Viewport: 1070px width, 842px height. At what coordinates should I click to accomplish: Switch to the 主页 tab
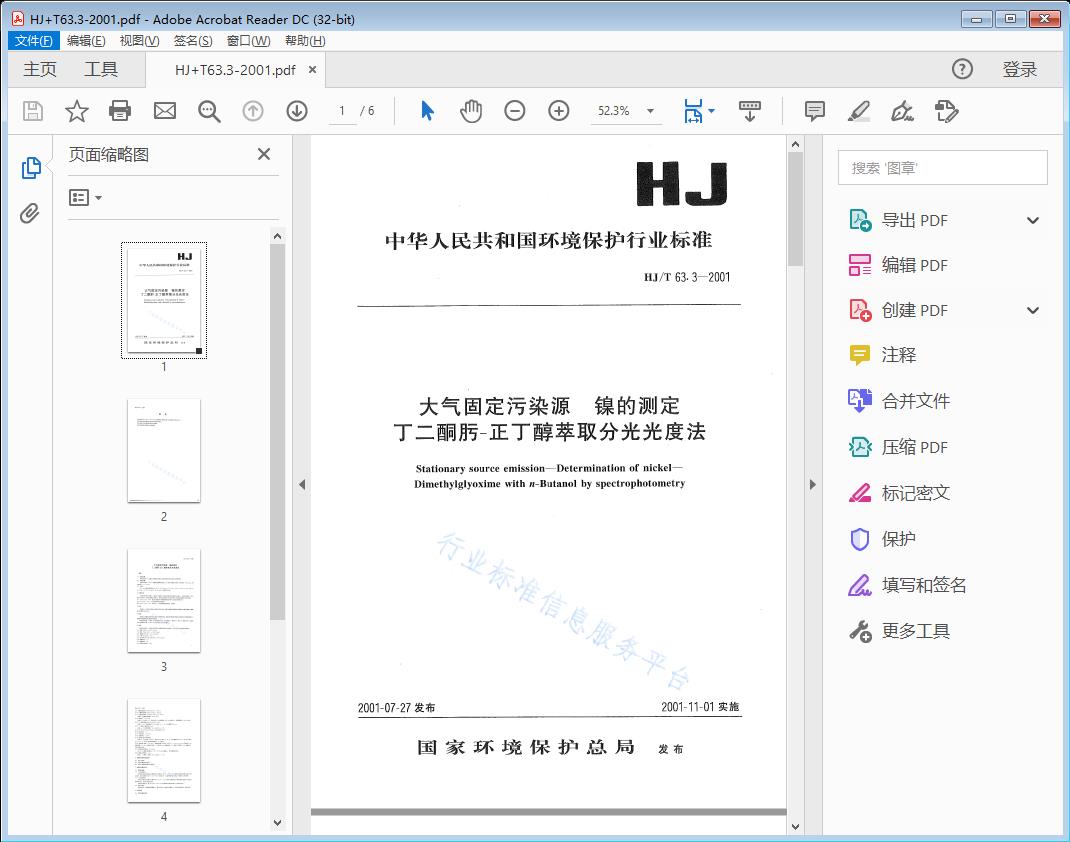(39, 69)
